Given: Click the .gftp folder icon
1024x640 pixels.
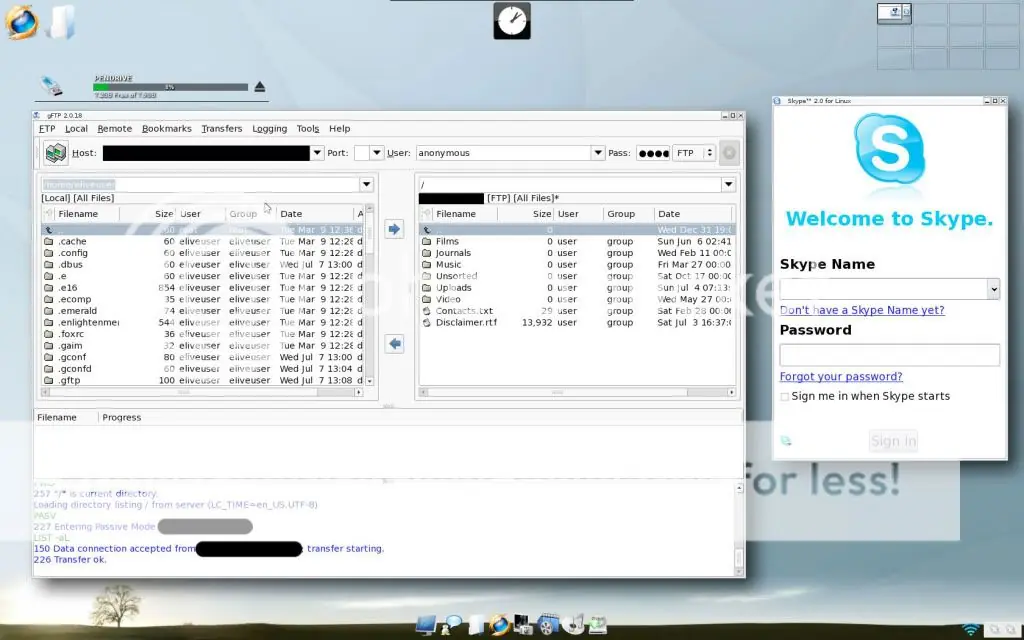Looking at the screenshot, I should point(48,380).
